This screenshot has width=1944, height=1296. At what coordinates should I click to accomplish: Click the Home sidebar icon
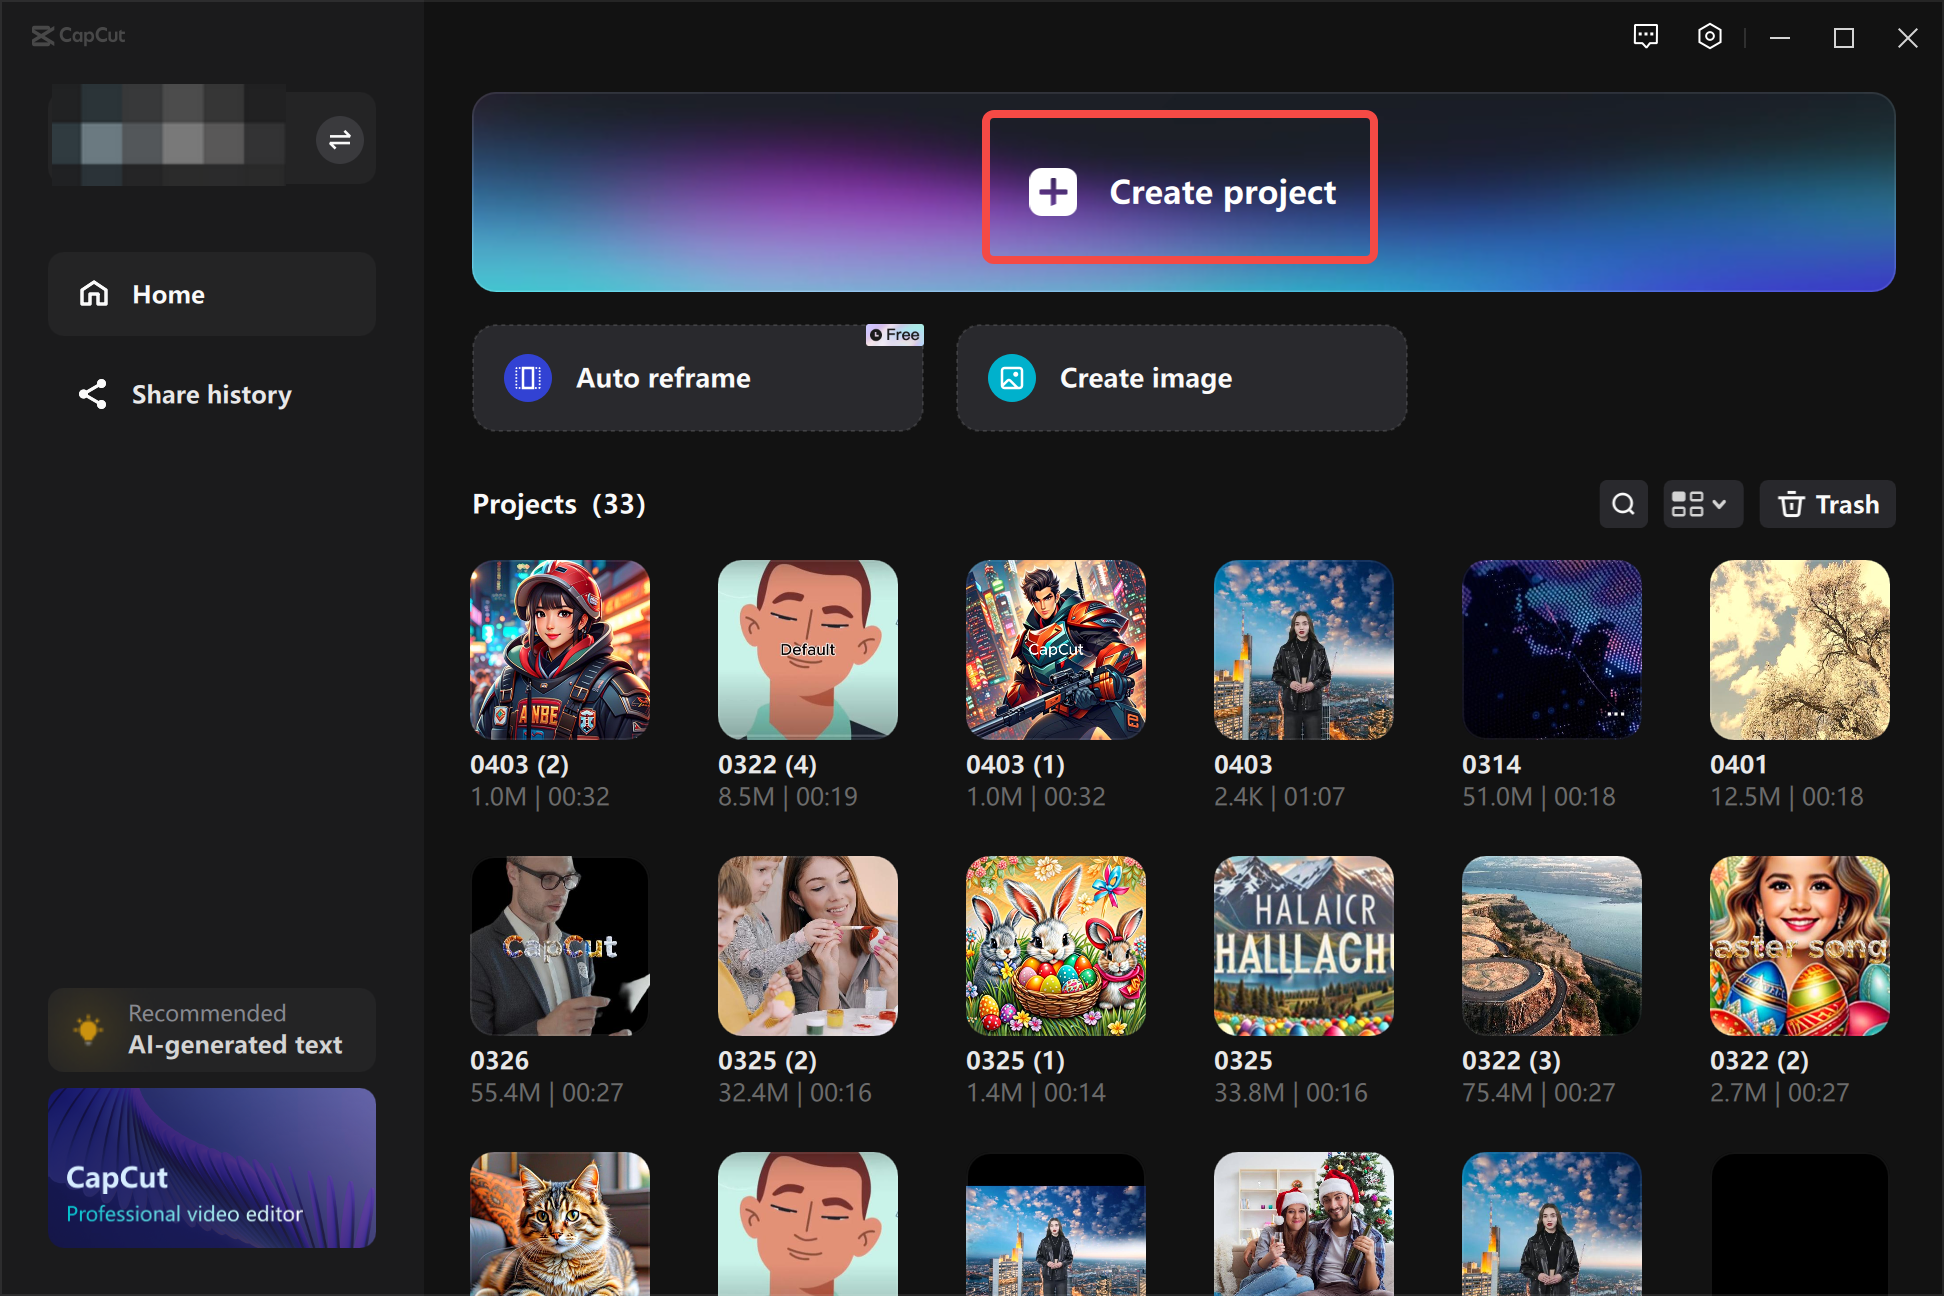click(93, 293)
